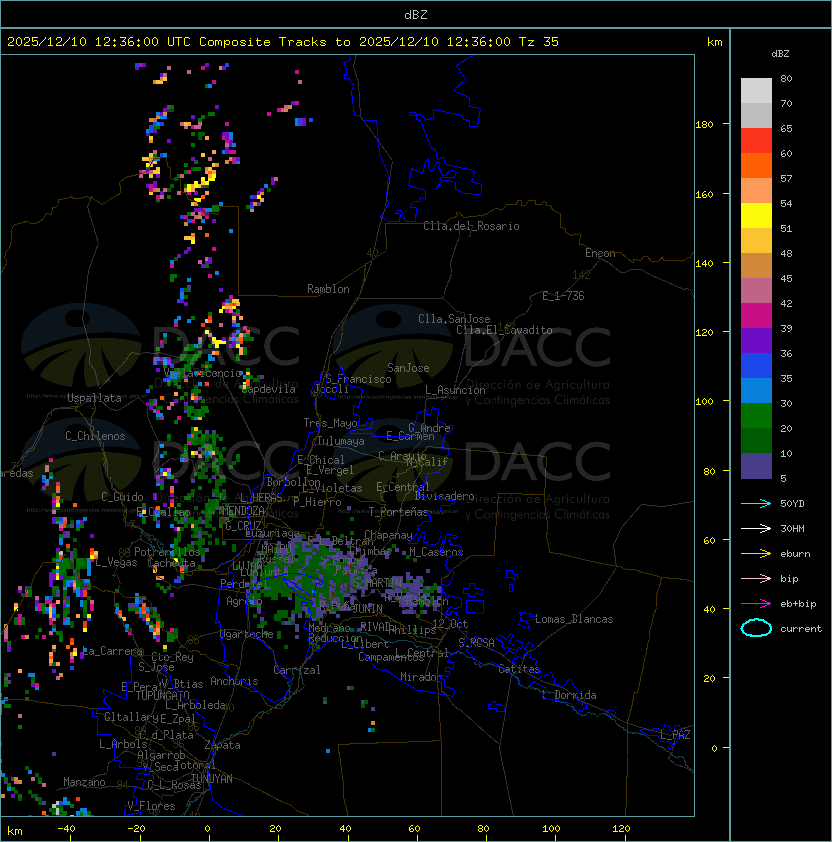Click the 'dBZ' heading above the color legend
832x842 pixels.
[x=780, y=54]
